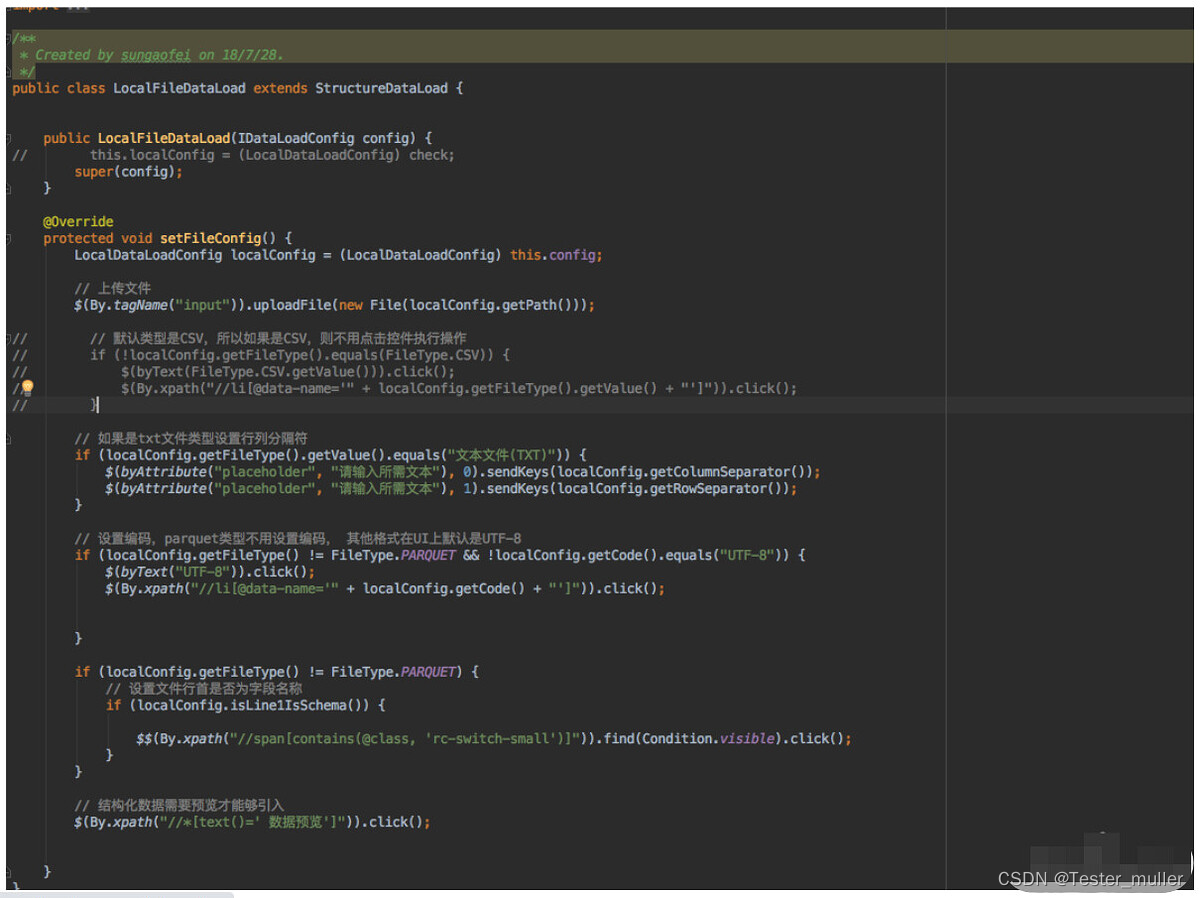The width and height of the screenshot is (1200, 898).
Task: Click the comment '// 结构化数据需要预览才能够引入'
Action: pyautogui.click(x=179, y=805)
